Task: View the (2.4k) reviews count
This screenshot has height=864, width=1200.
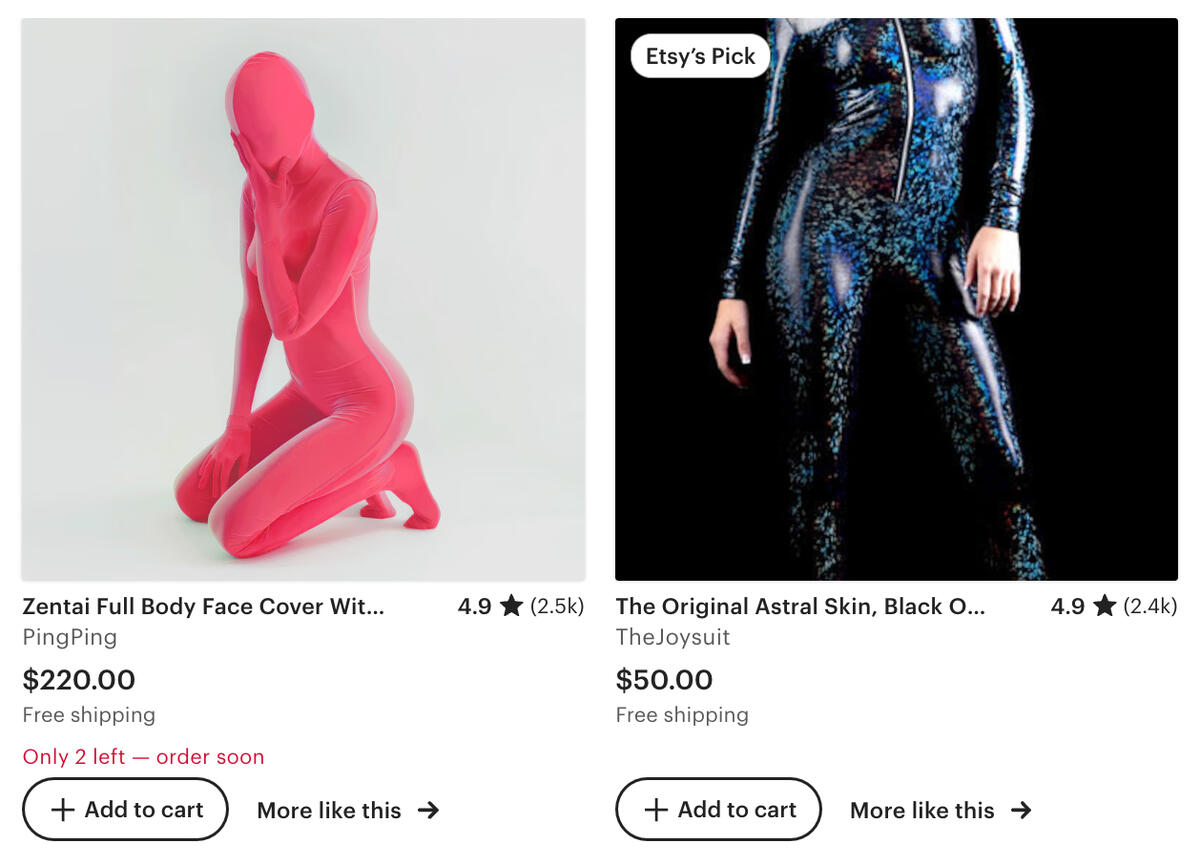Action: pos(1150,606)
